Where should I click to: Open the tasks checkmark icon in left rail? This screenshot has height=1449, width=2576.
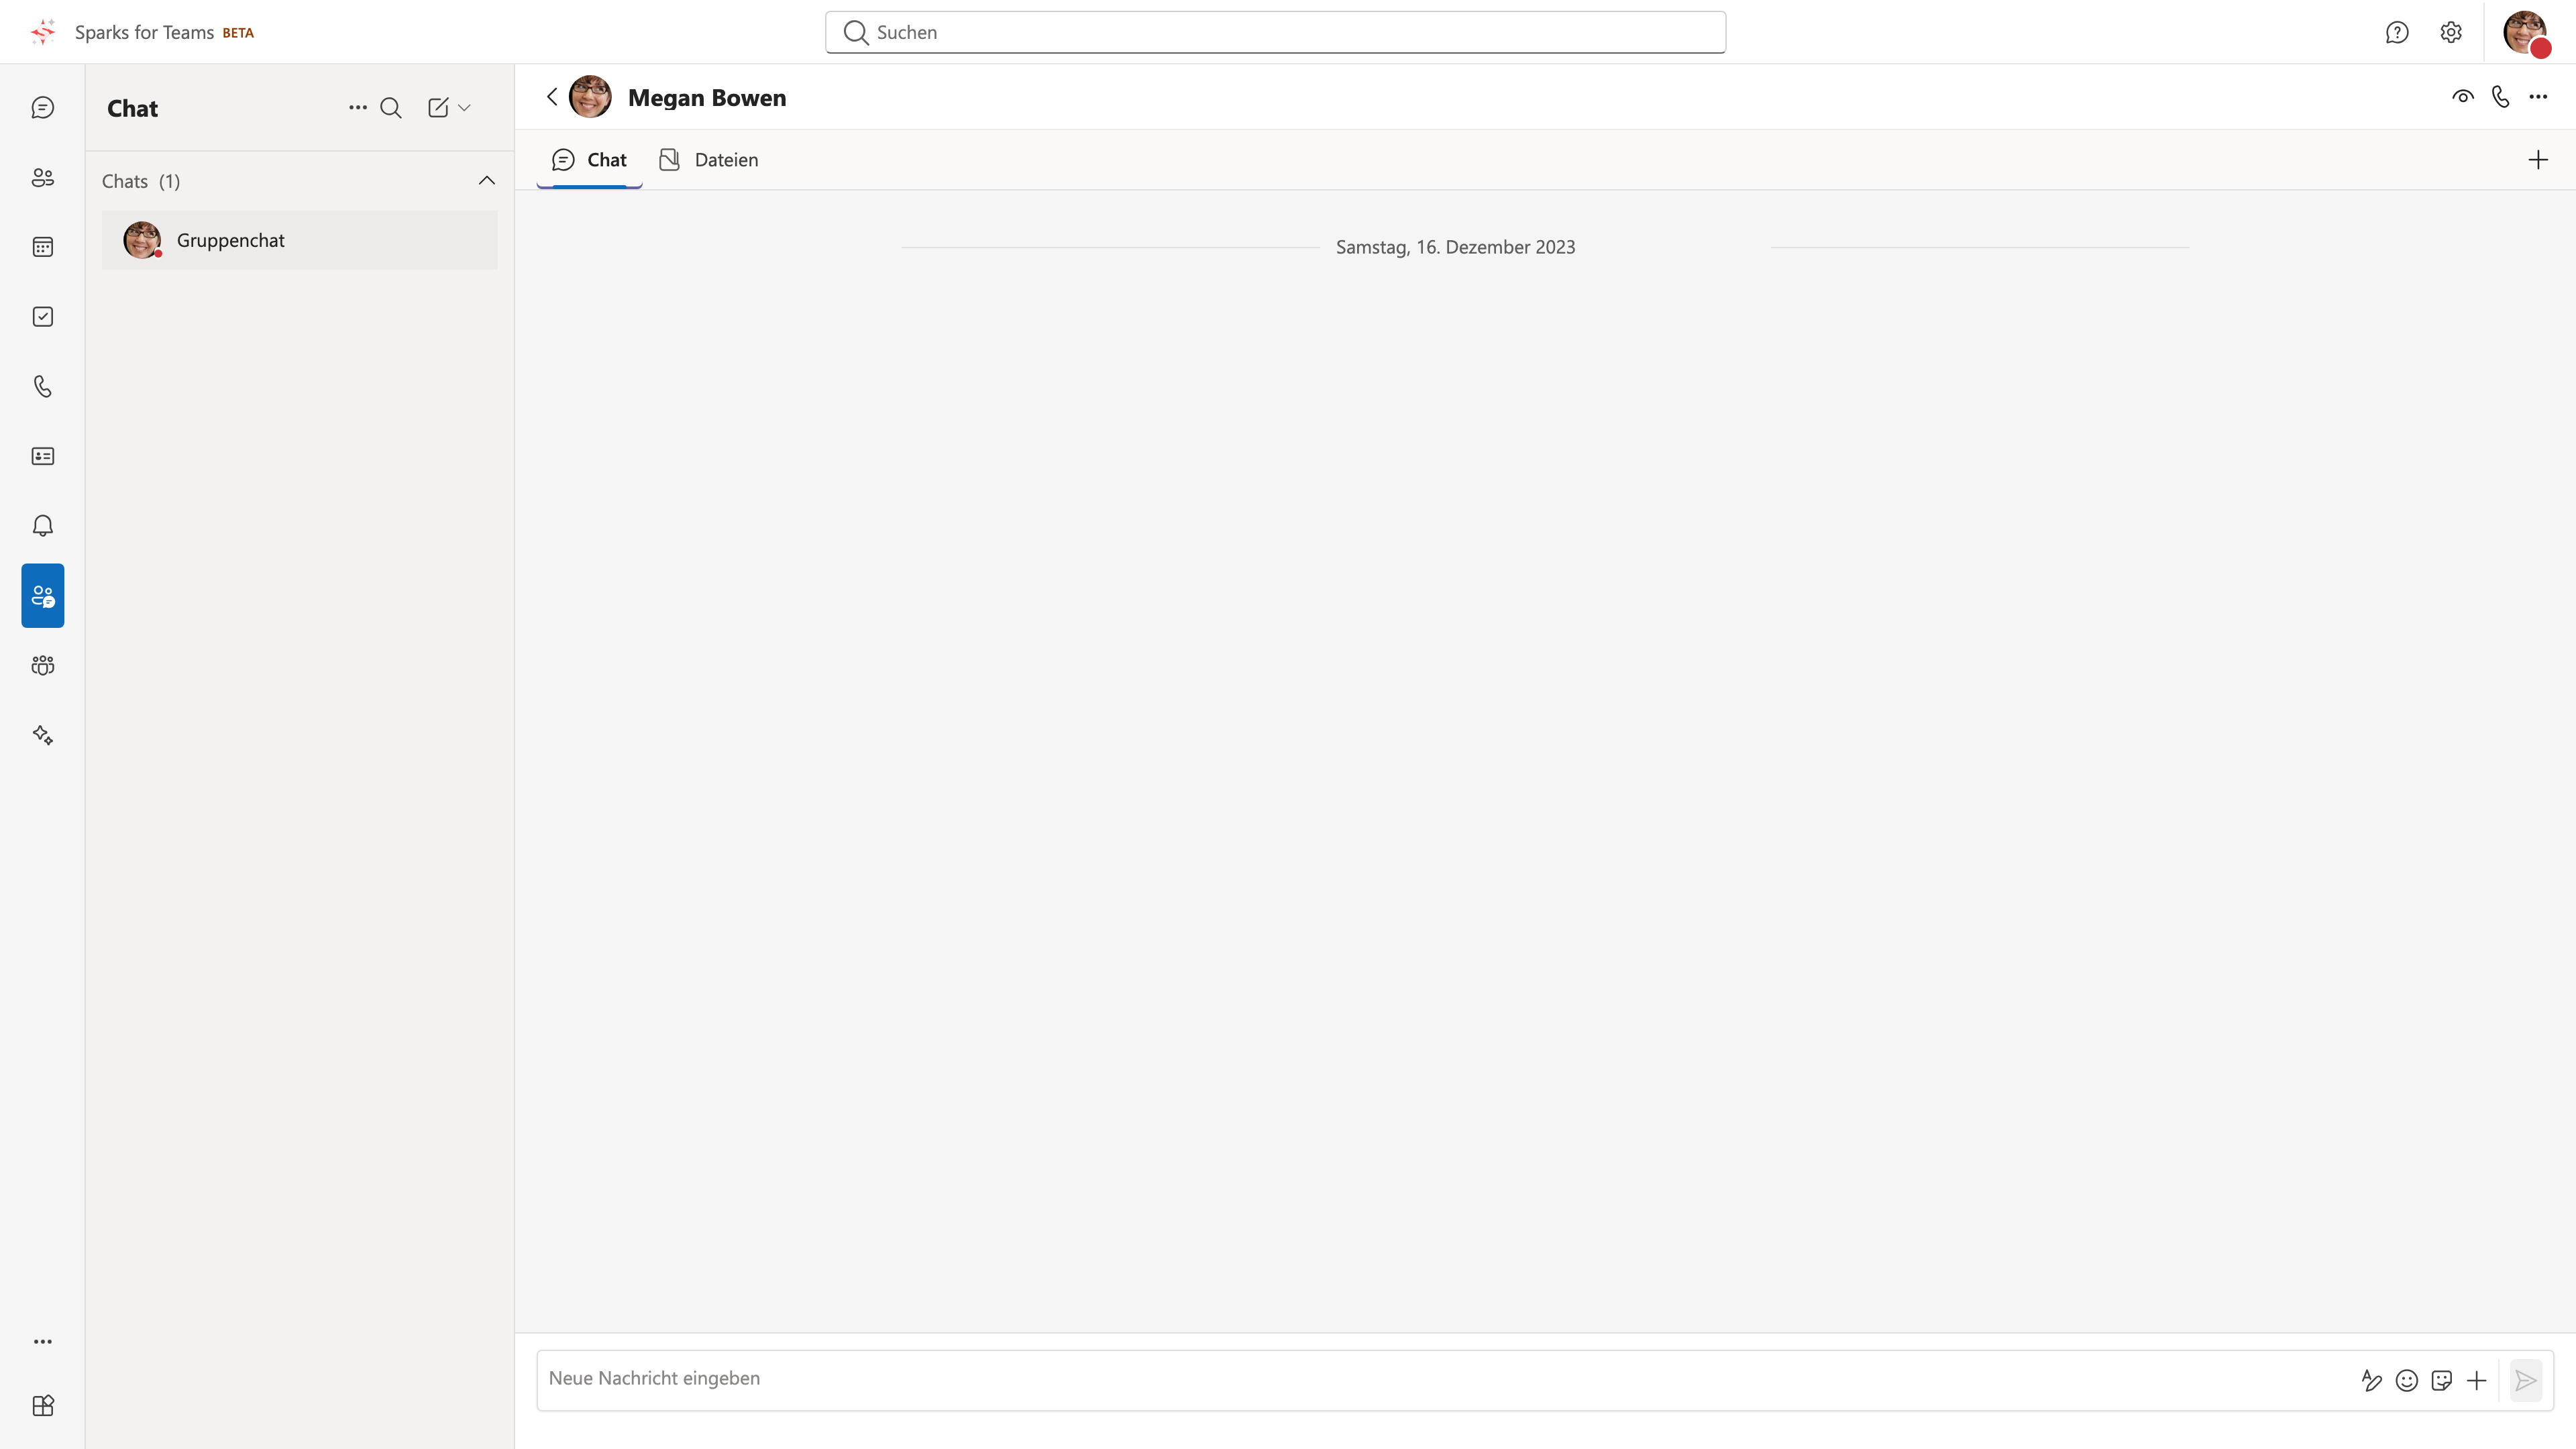pyautogui.click(x=42, y=317)
